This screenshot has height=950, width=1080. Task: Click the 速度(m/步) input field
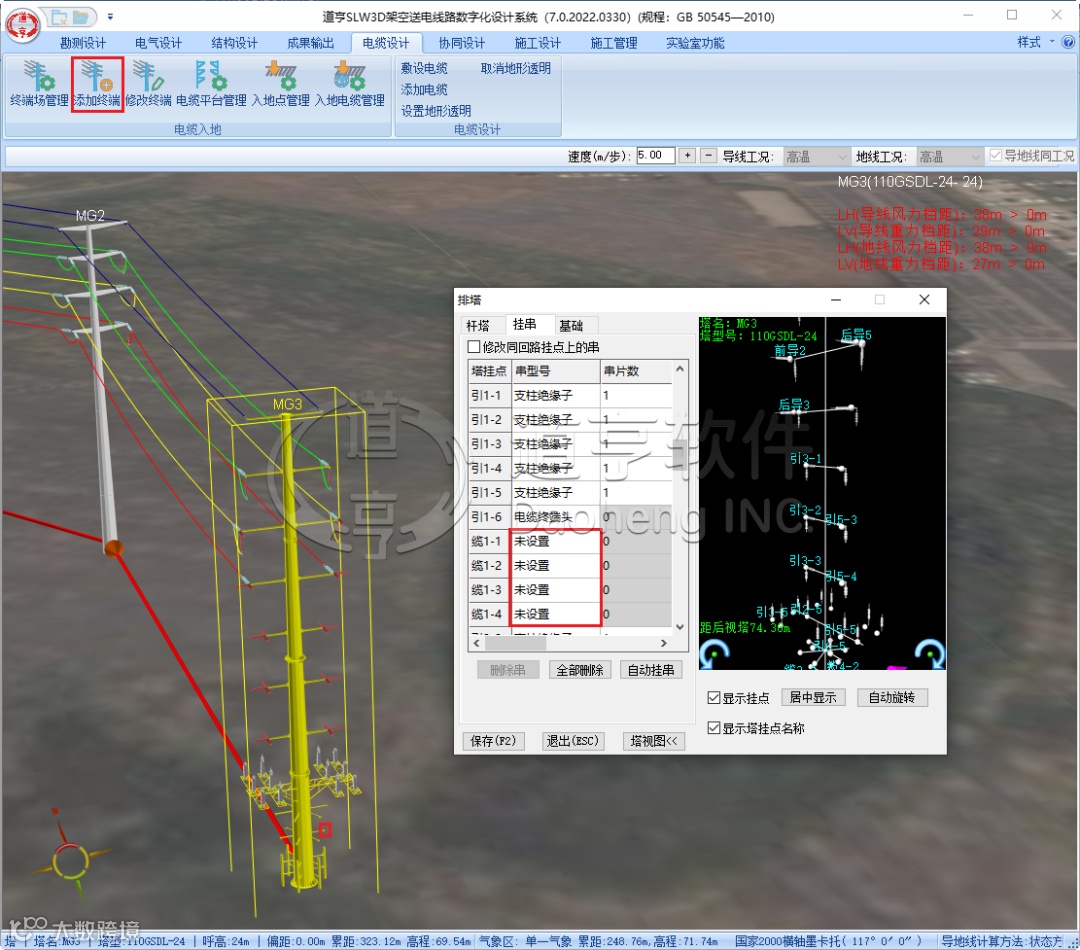(654, 156)
